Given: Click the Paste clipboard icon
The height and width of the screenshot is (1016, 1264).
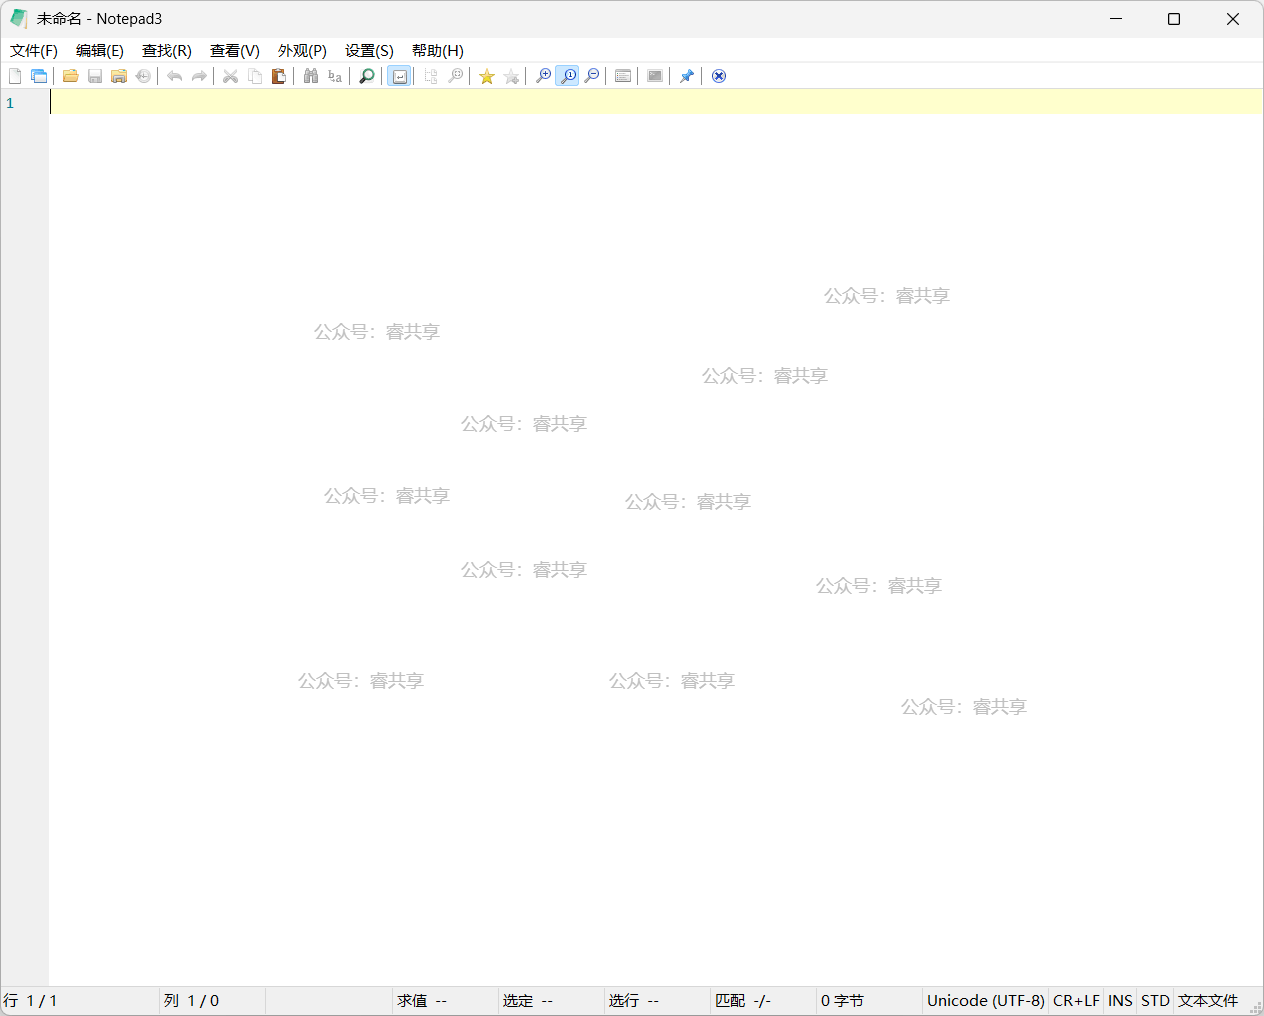Looking at the screenshot, I should point(279,76).
